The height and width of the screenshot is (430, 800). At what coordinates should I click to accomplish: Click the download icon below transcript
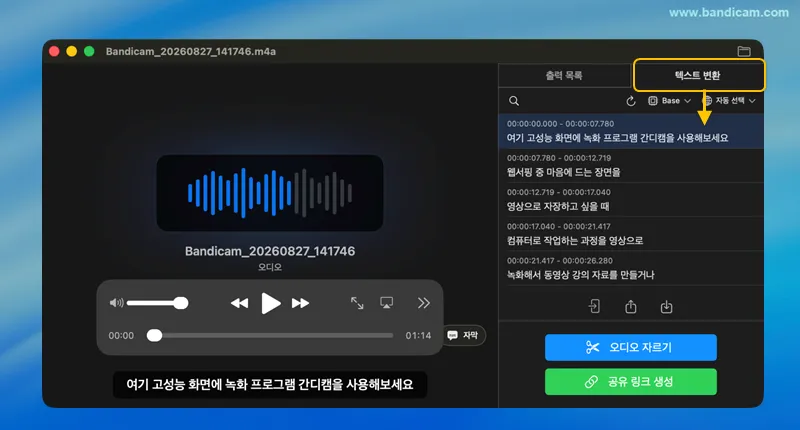coord(666,307)
